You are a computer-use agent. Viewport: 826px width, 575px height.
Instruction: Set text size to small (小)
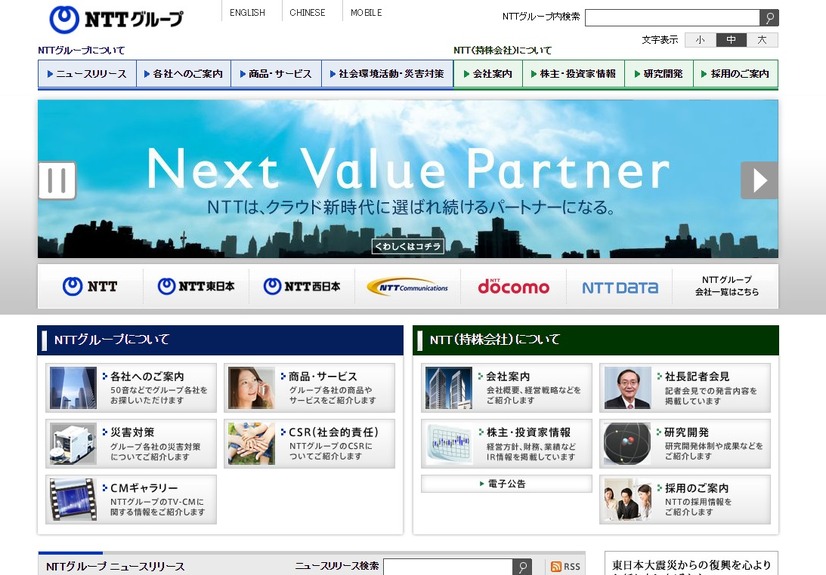[700, 39]
